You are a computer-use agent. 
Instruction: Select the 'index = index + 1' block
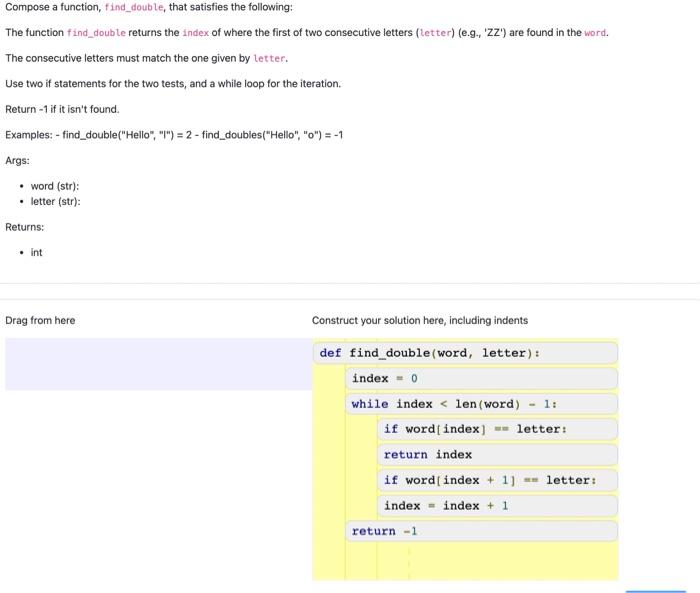(x=497, y=505)
